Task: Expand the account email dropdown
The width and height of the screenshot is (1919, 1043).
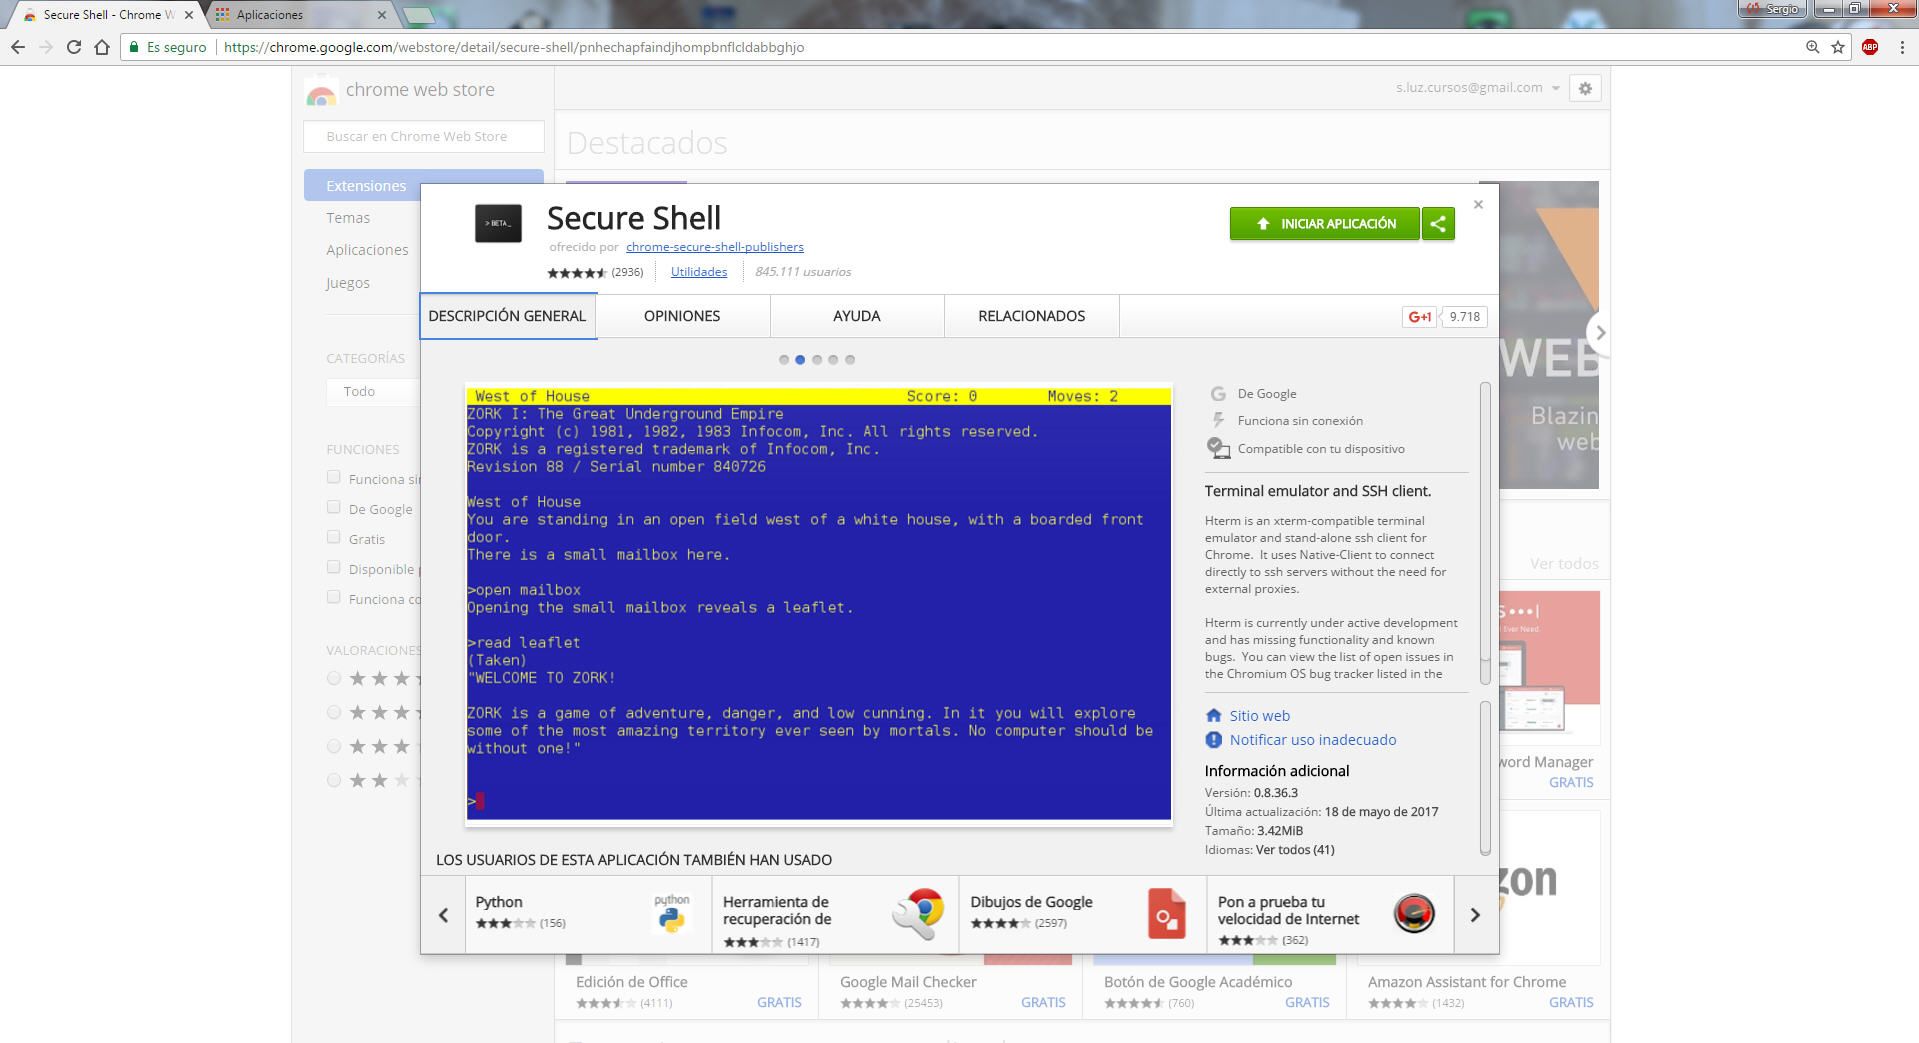Action: click(1555, 88)
